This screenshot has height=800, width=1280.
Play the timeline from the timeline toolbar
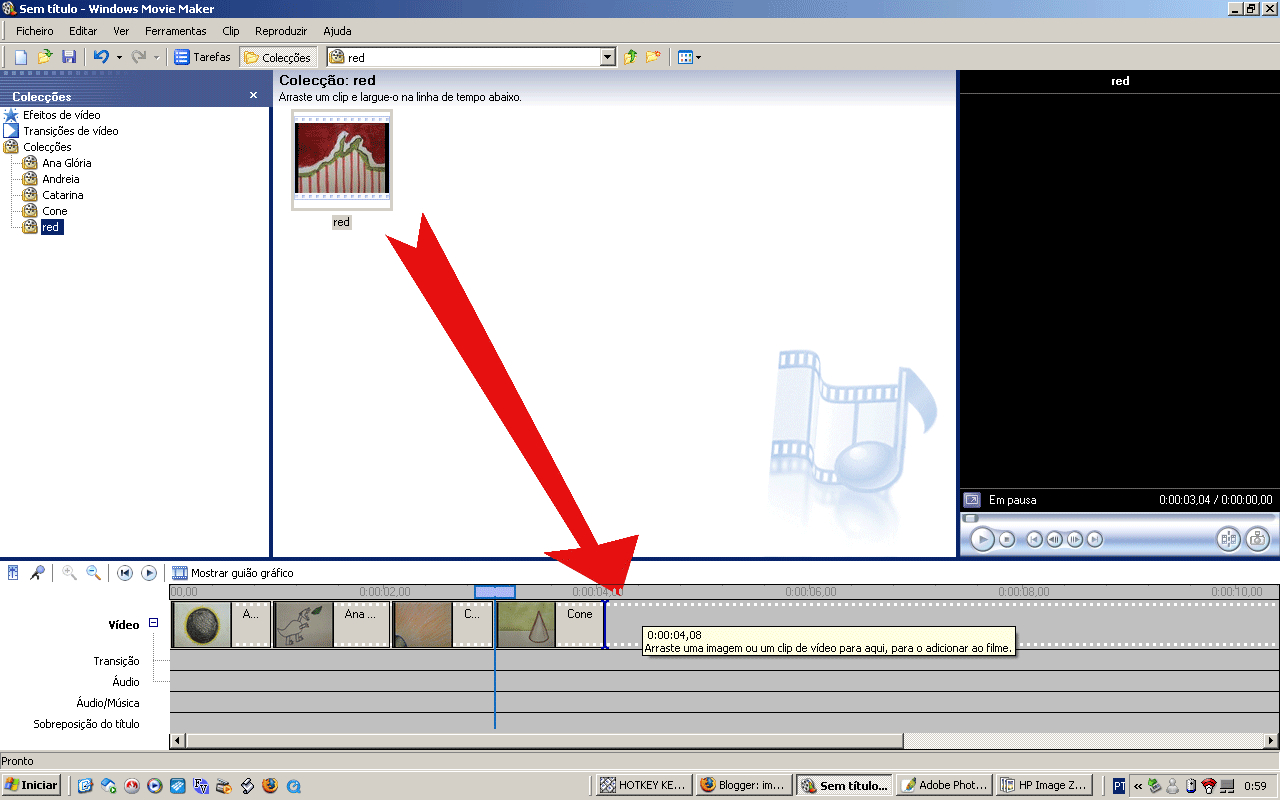pyautogui.click(x=149, y=573)
